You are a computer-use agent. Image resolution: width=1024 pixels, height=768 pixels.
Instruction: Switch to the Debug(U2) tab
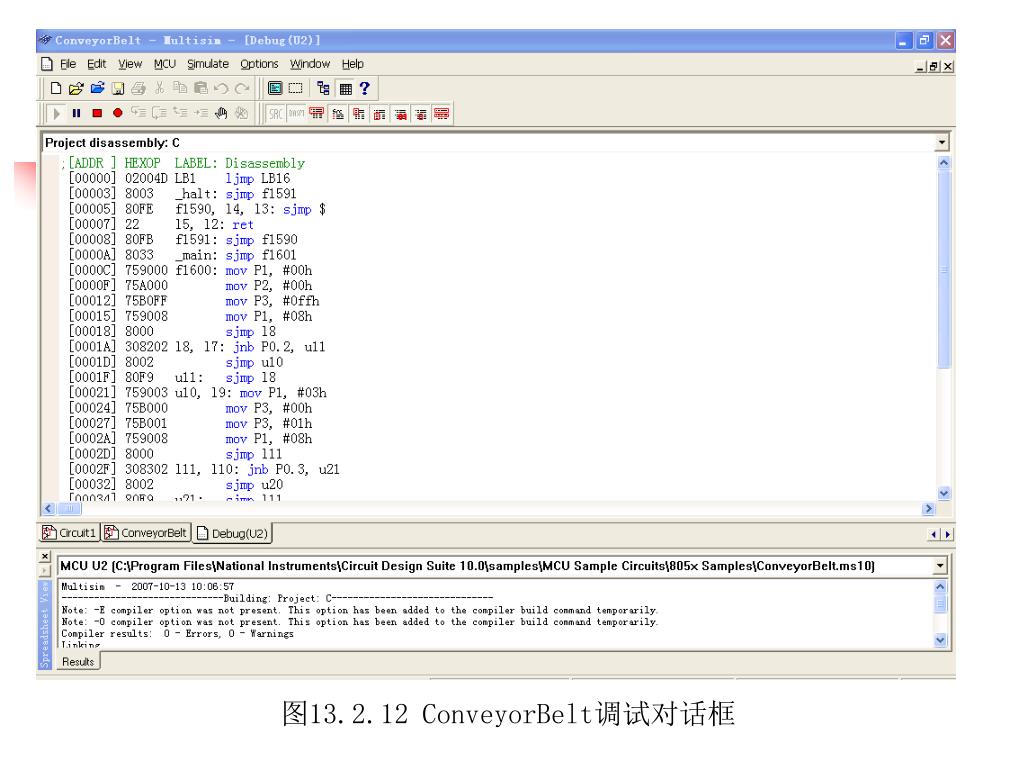pos(232,534)
